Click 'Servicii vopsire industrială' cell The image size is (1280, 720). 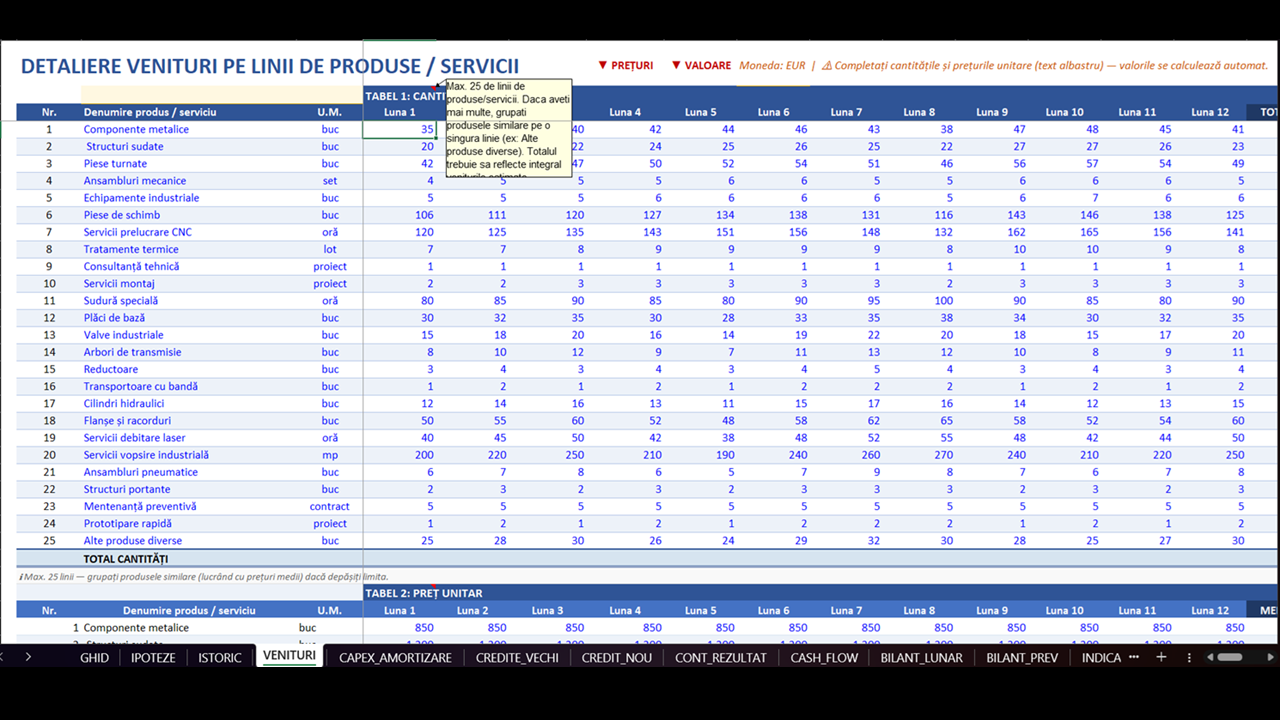[x=146, y=455]
